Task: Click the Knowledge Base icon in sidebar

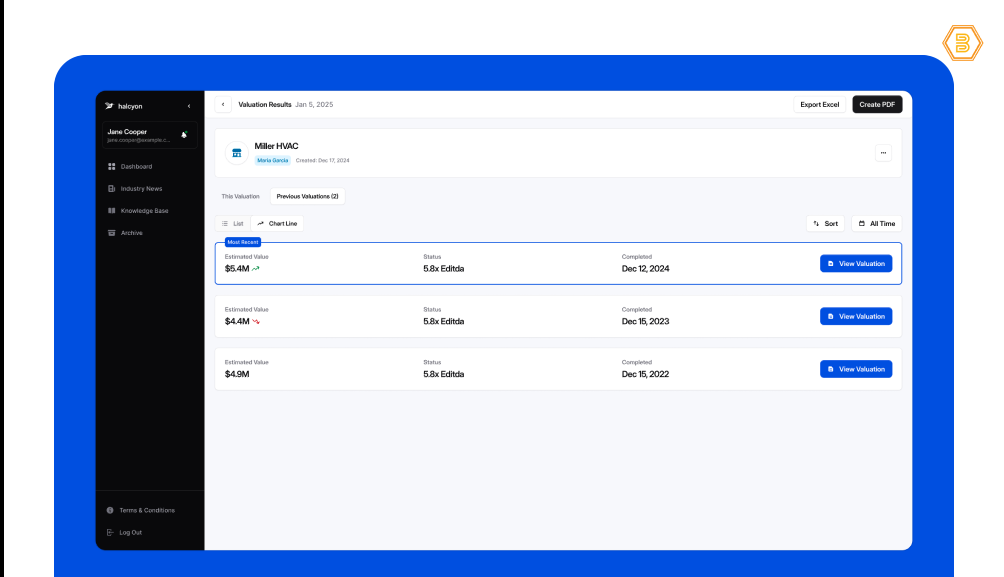Action: 111,211
